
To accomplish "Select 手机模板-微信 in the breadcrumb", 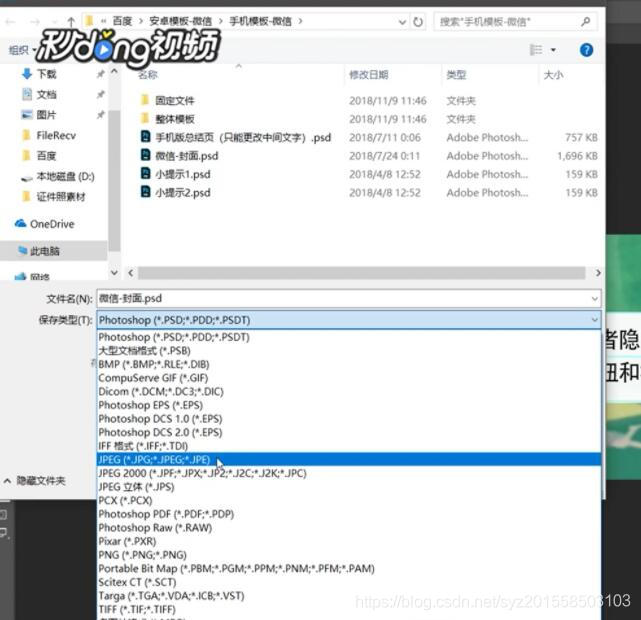I will click(260, 21).
